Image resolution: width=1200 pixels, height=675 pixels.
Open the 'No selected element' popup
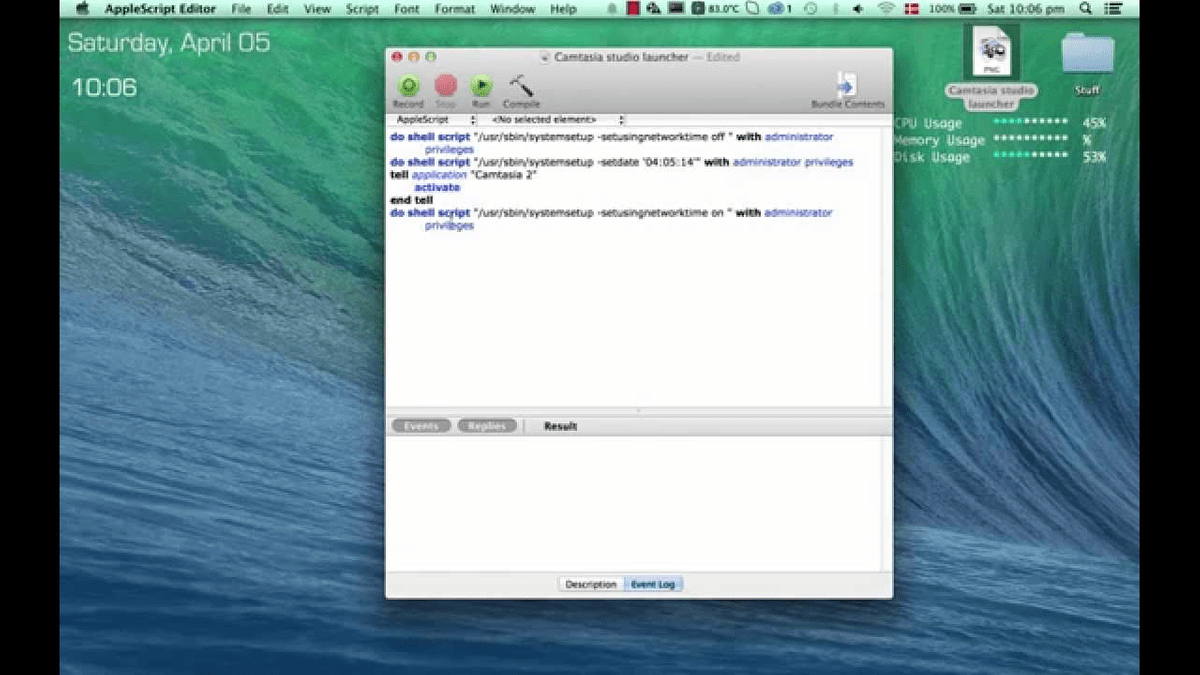pos(555,120)
